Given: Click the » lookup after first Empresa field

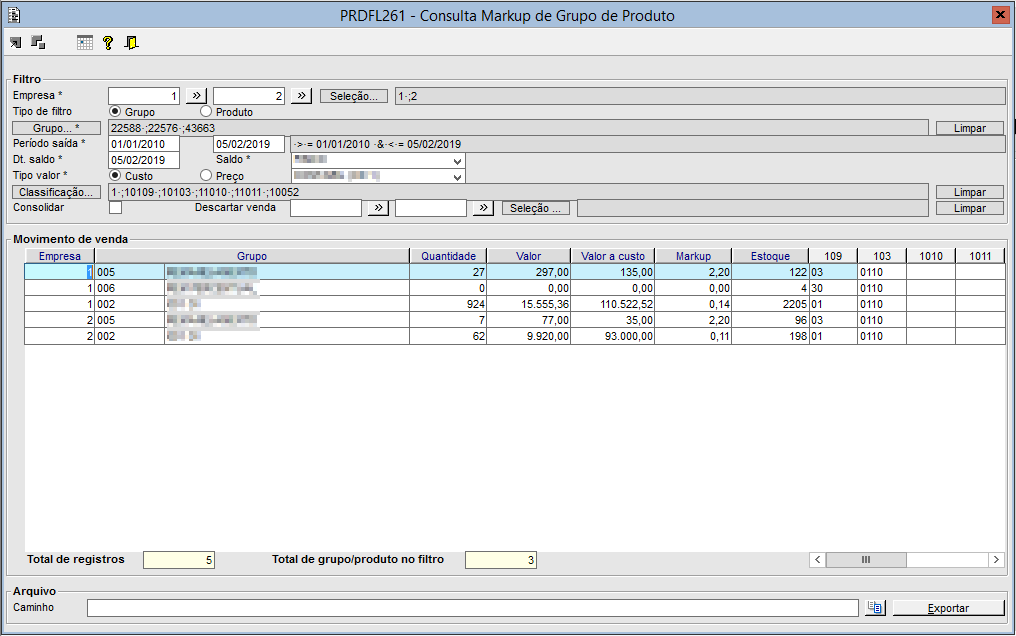Looking at the screenshot, I should [196, 96].
